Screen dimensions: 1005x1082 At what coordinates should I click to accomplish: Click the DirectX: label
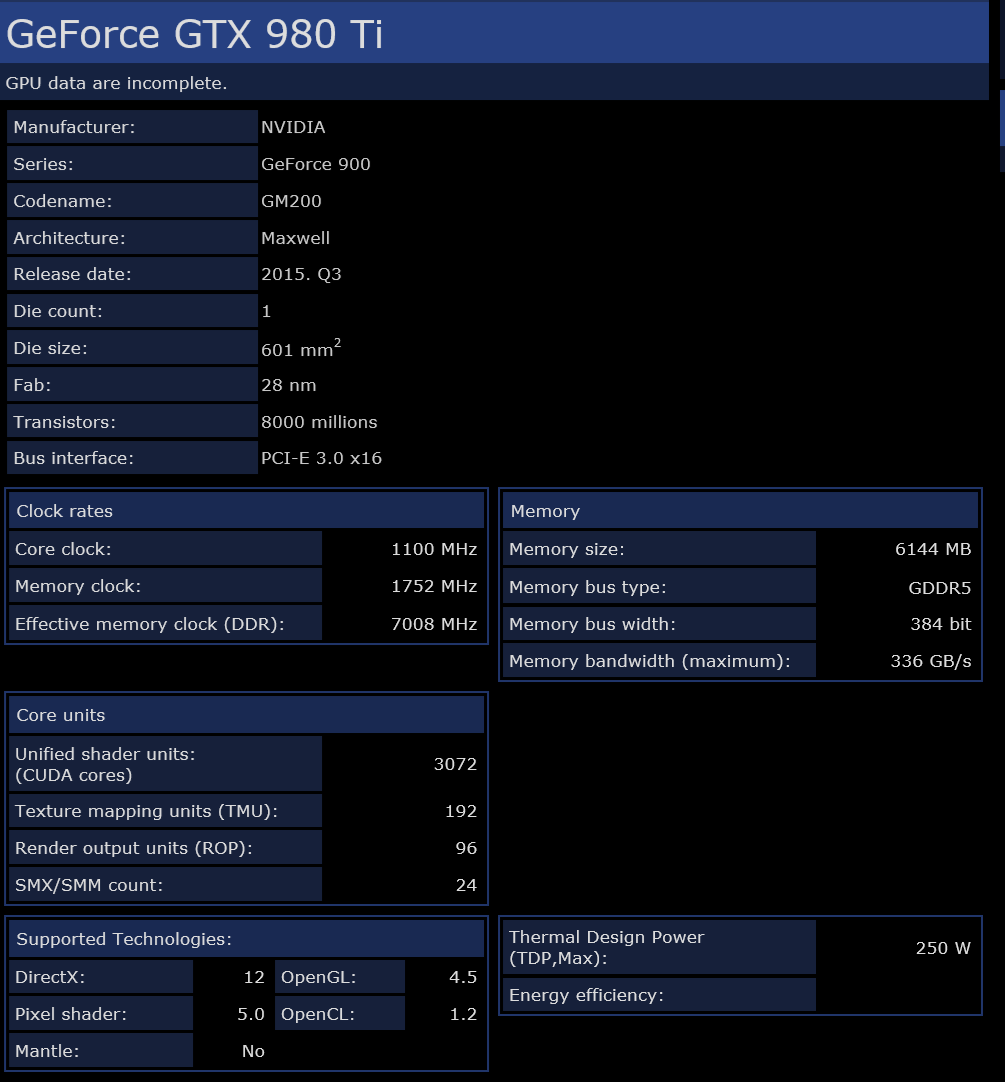coord(101,977)
